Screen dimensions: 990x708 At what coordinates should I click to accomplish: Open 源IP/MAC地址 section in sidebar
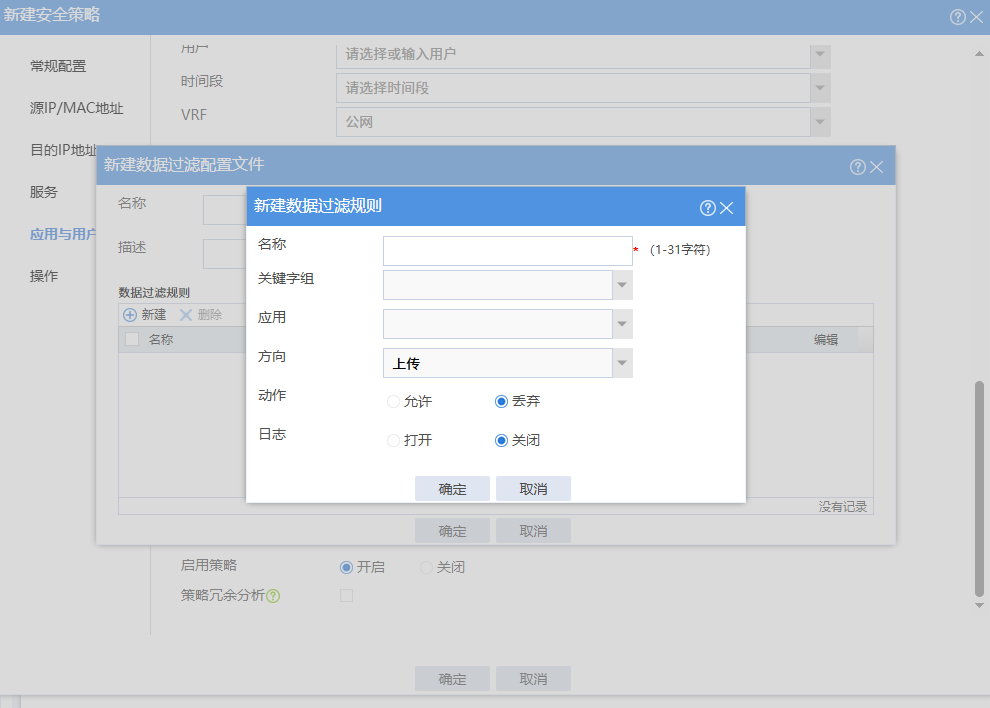76,108
